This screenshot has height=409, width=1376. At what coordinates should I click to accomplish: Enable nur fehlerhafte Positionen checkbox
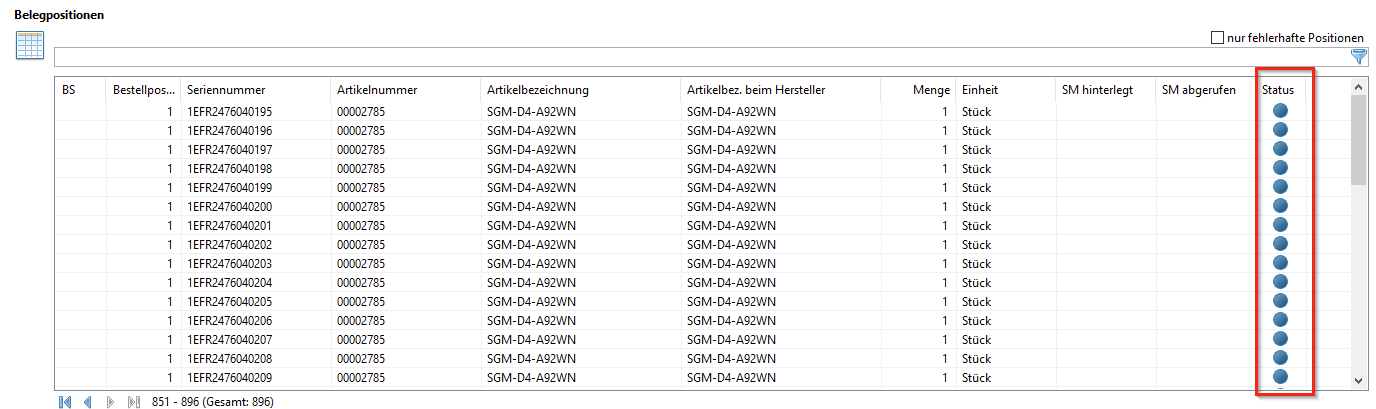coord(1217,38)
